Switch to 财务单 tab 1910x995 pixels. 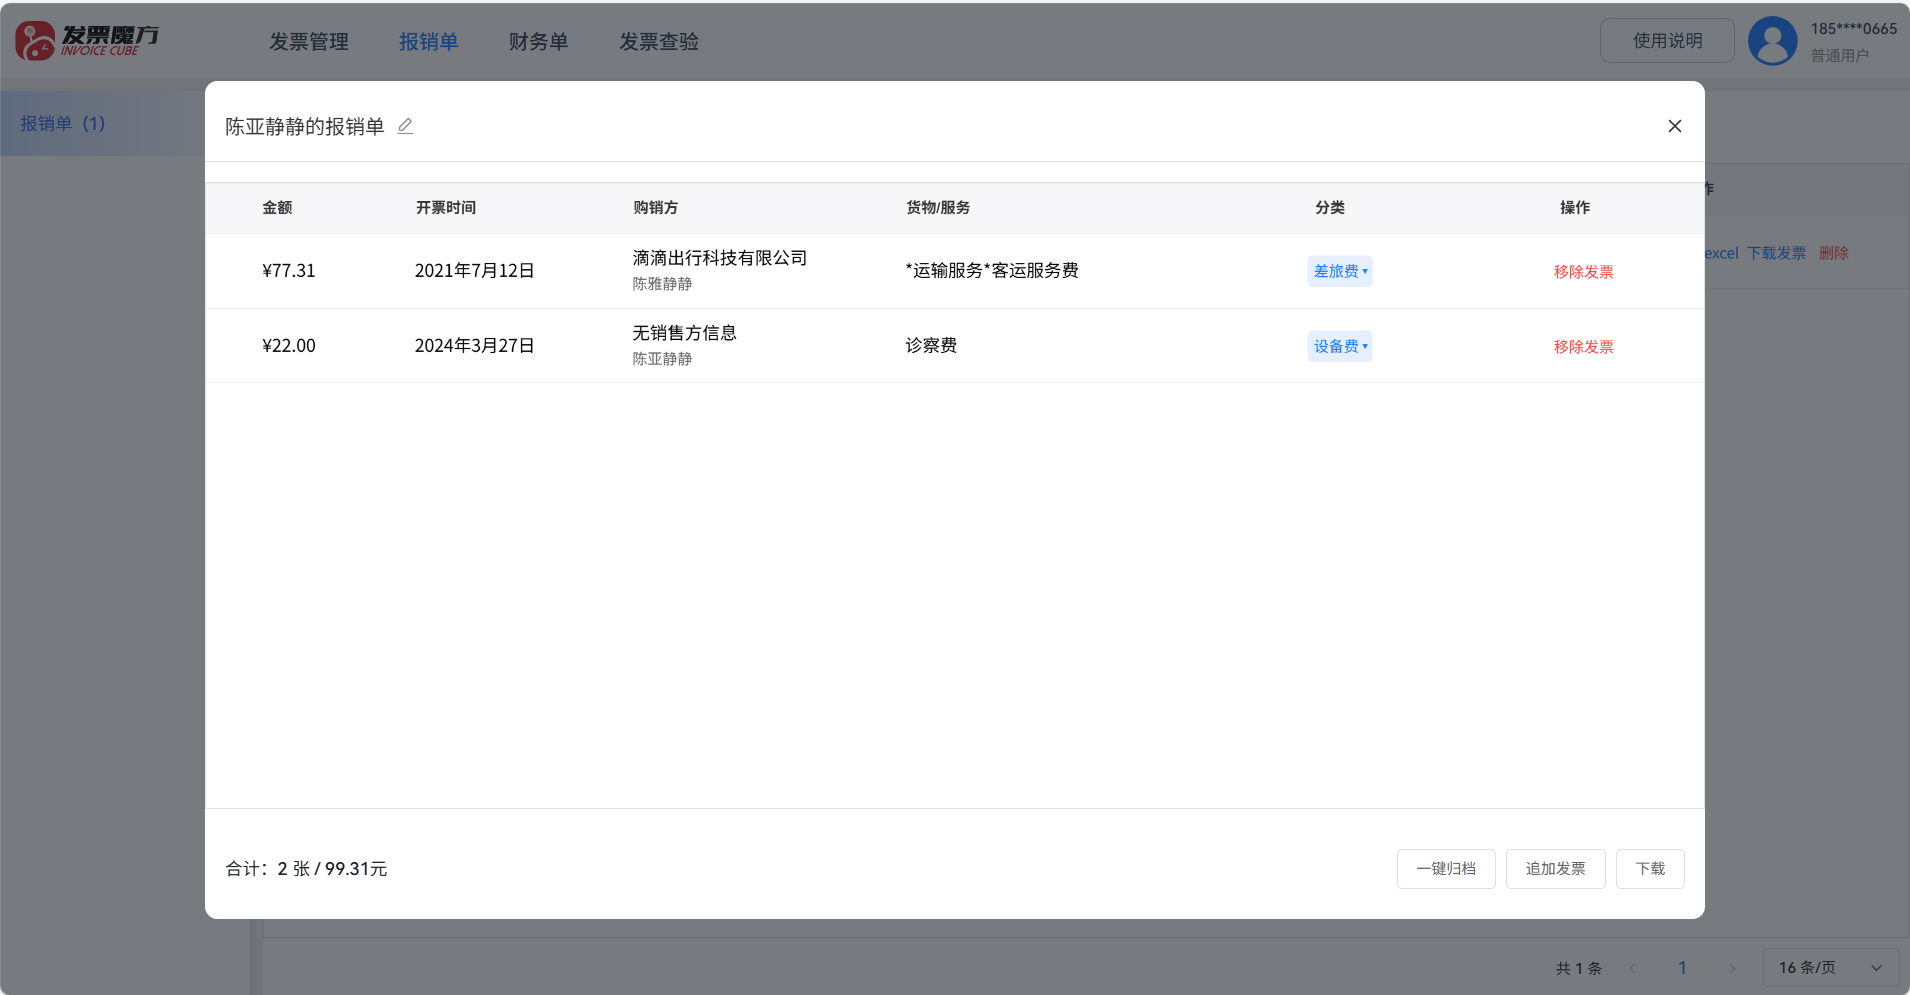pos(538,42)
